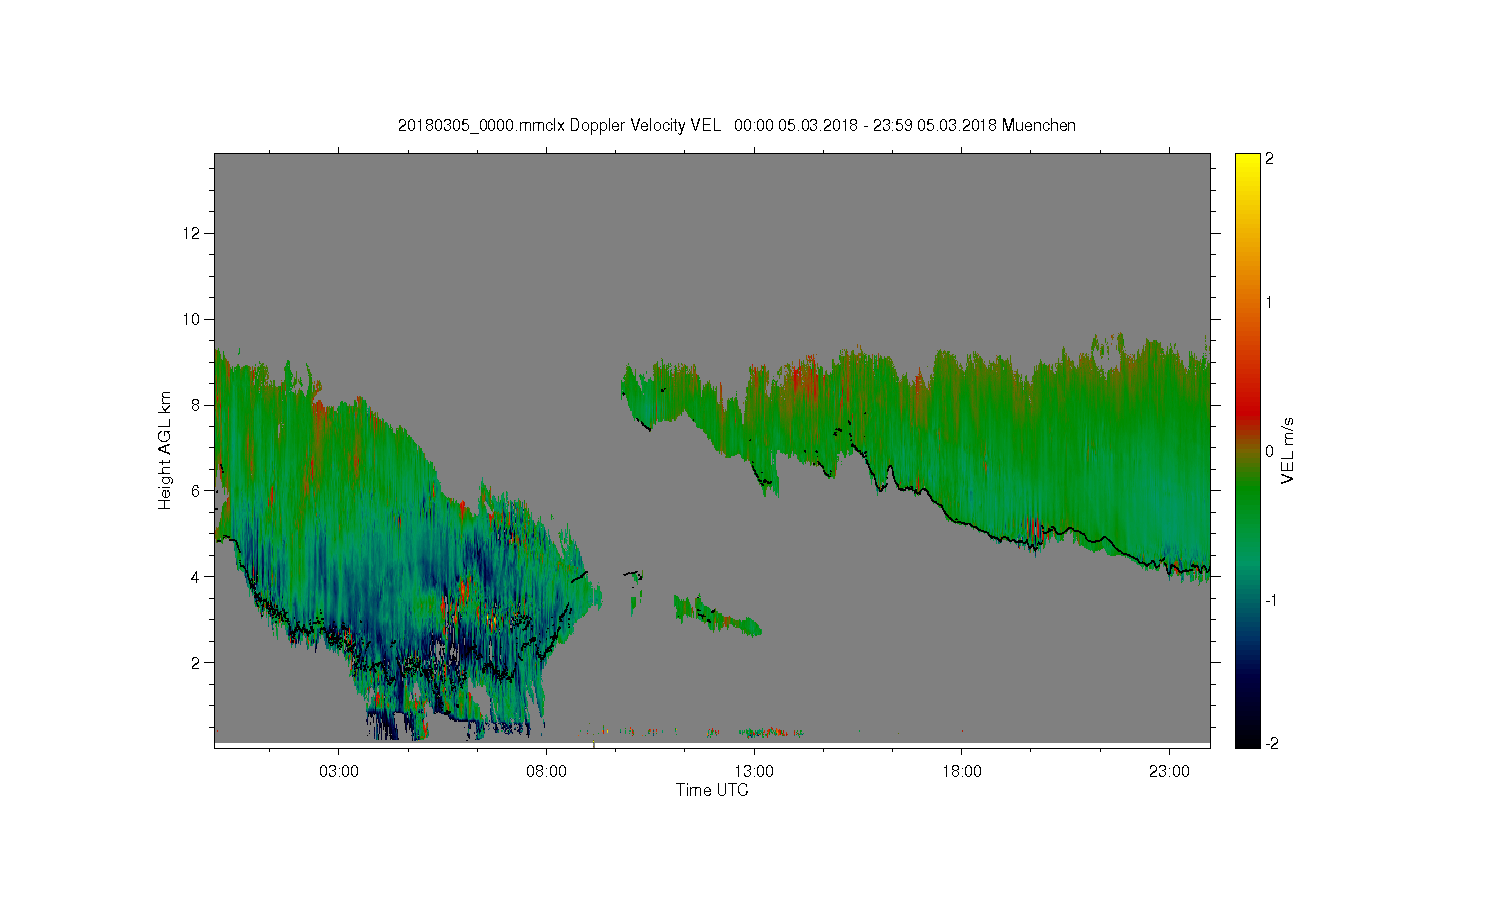Click the colorbar label 0
1500x900 pixels.
[x=1270, y=451]
